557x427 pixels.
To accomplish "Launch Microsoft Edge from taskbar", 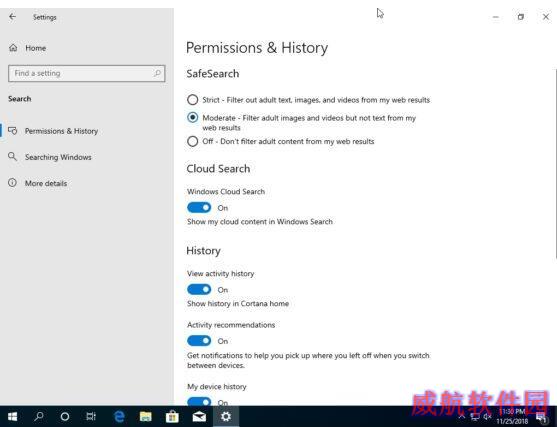I will [119, 416].
